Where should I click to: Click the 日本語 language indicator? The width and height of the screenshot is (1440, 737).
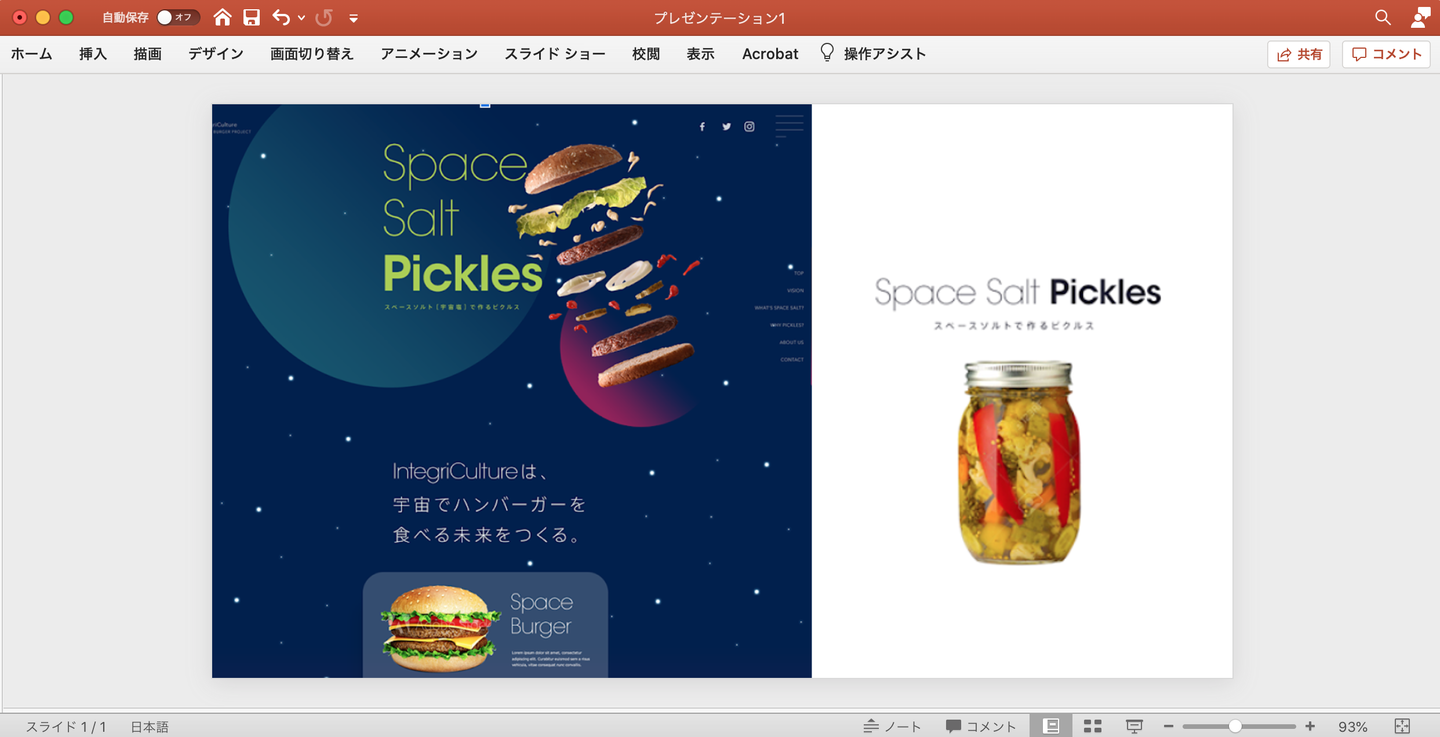click(x=150, y=727)
